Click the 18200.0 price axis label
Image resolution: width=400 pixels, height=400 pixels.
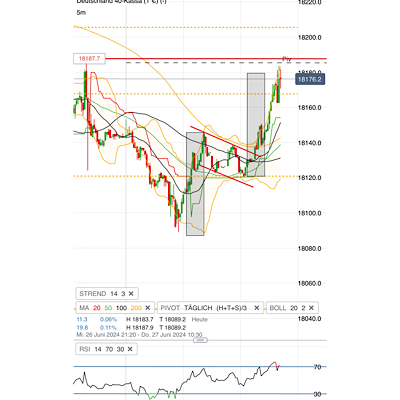(309, 37)
